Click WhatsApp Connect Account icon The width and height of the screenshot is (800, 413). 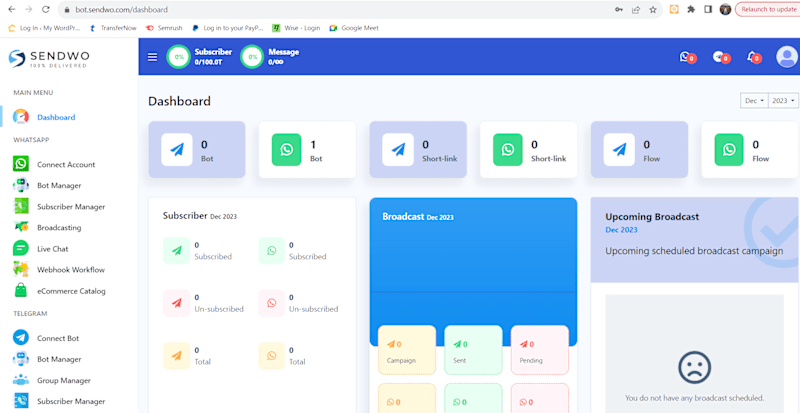click(x=21, y=164)
